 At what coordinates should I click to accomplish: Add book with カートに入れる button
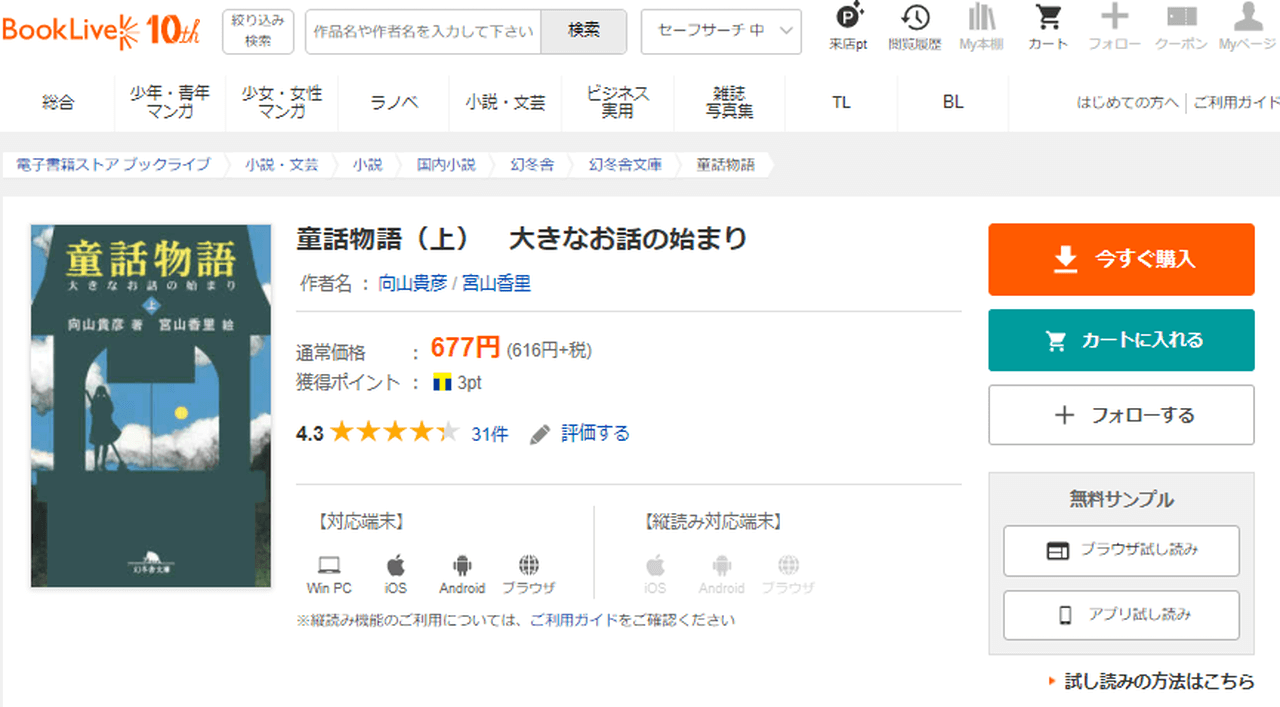tap(1121, 340)
